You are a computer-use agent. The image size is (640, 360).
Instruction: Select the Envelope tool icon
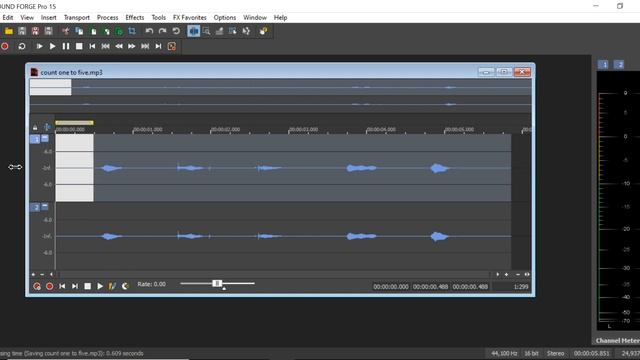[x=246, y=31]
